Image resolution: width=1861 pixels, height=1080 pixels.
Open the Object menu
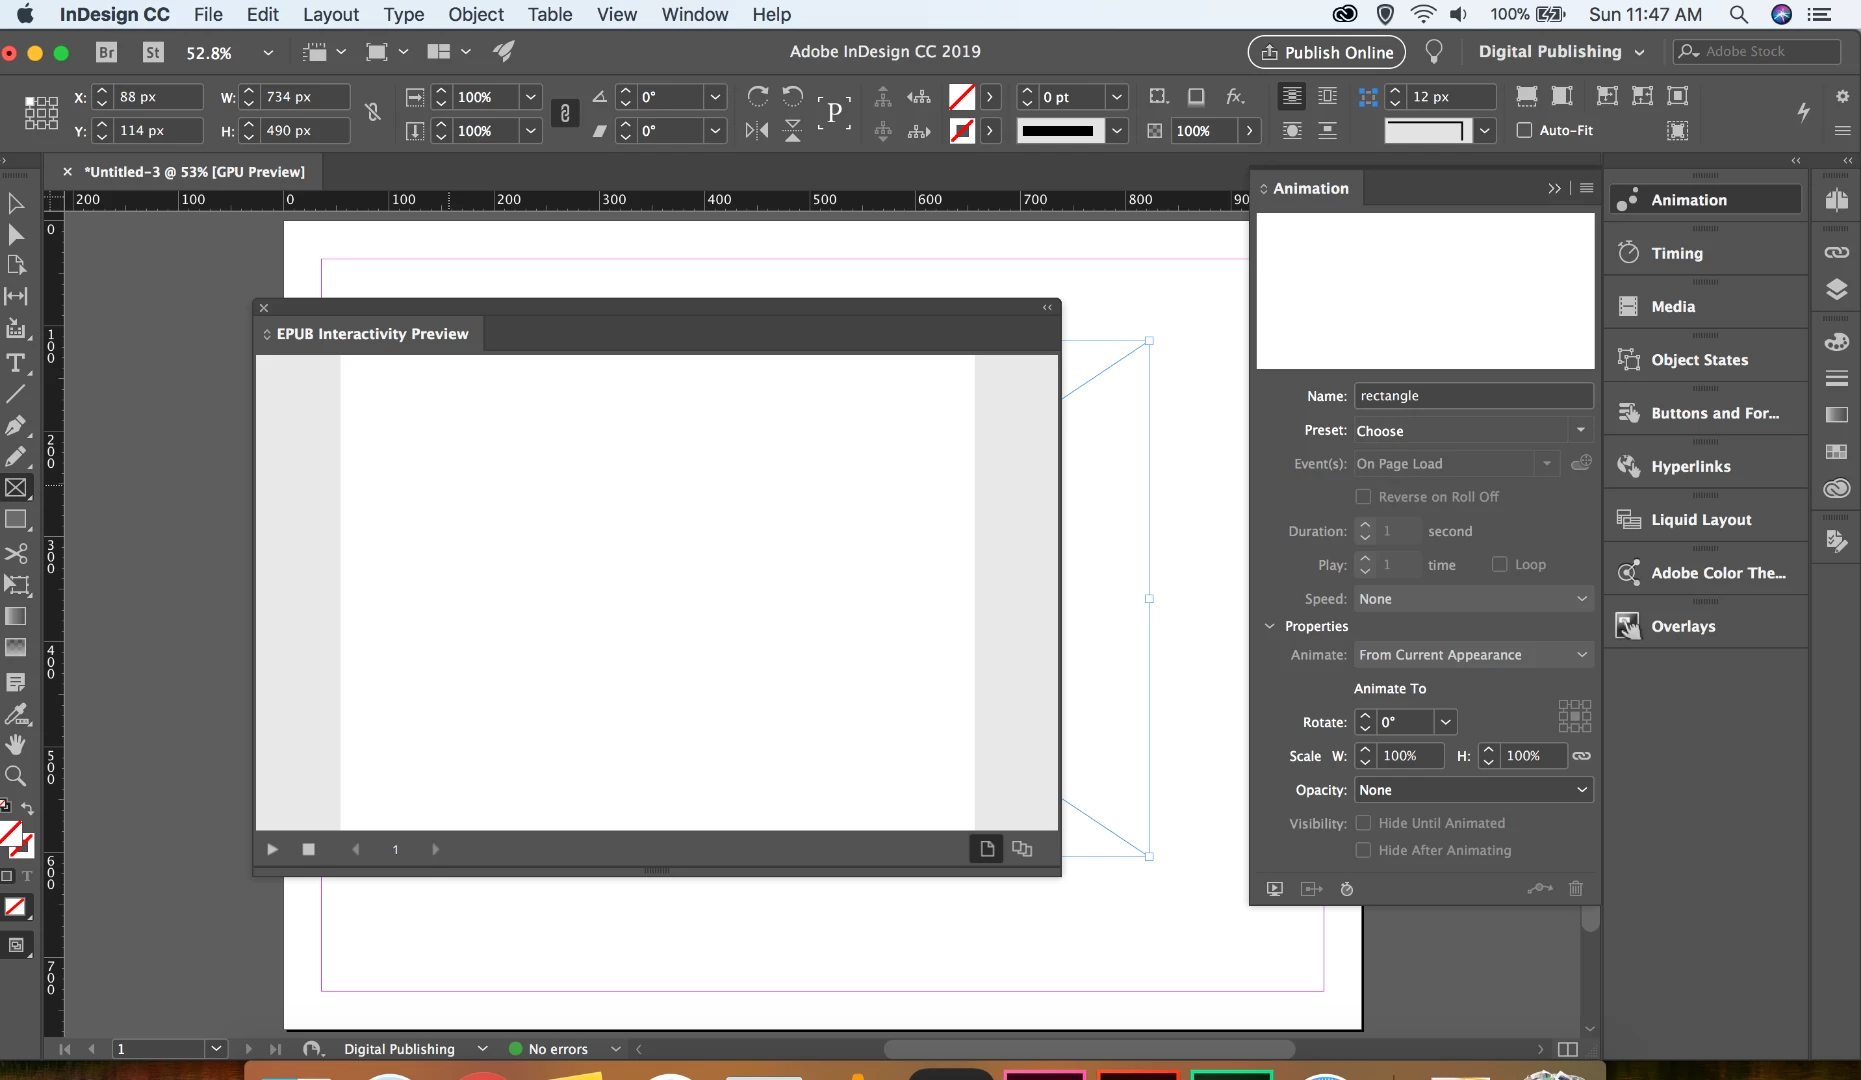pos(476,14)
